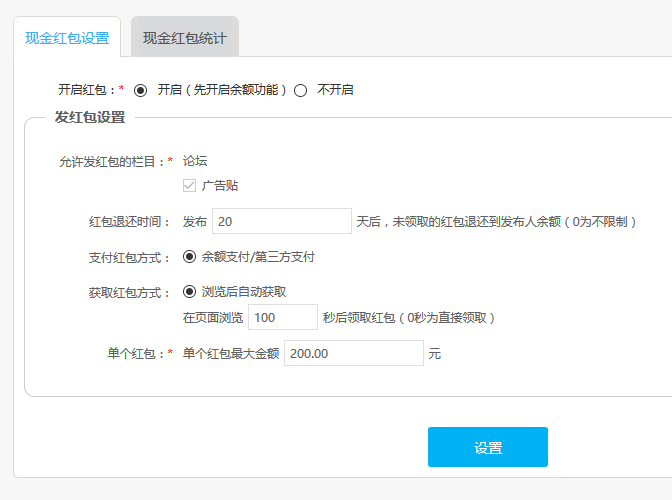Click the 论坛 category text
Image resolution: width=672 pixels, height=500 pixels.
coord(195,161)
